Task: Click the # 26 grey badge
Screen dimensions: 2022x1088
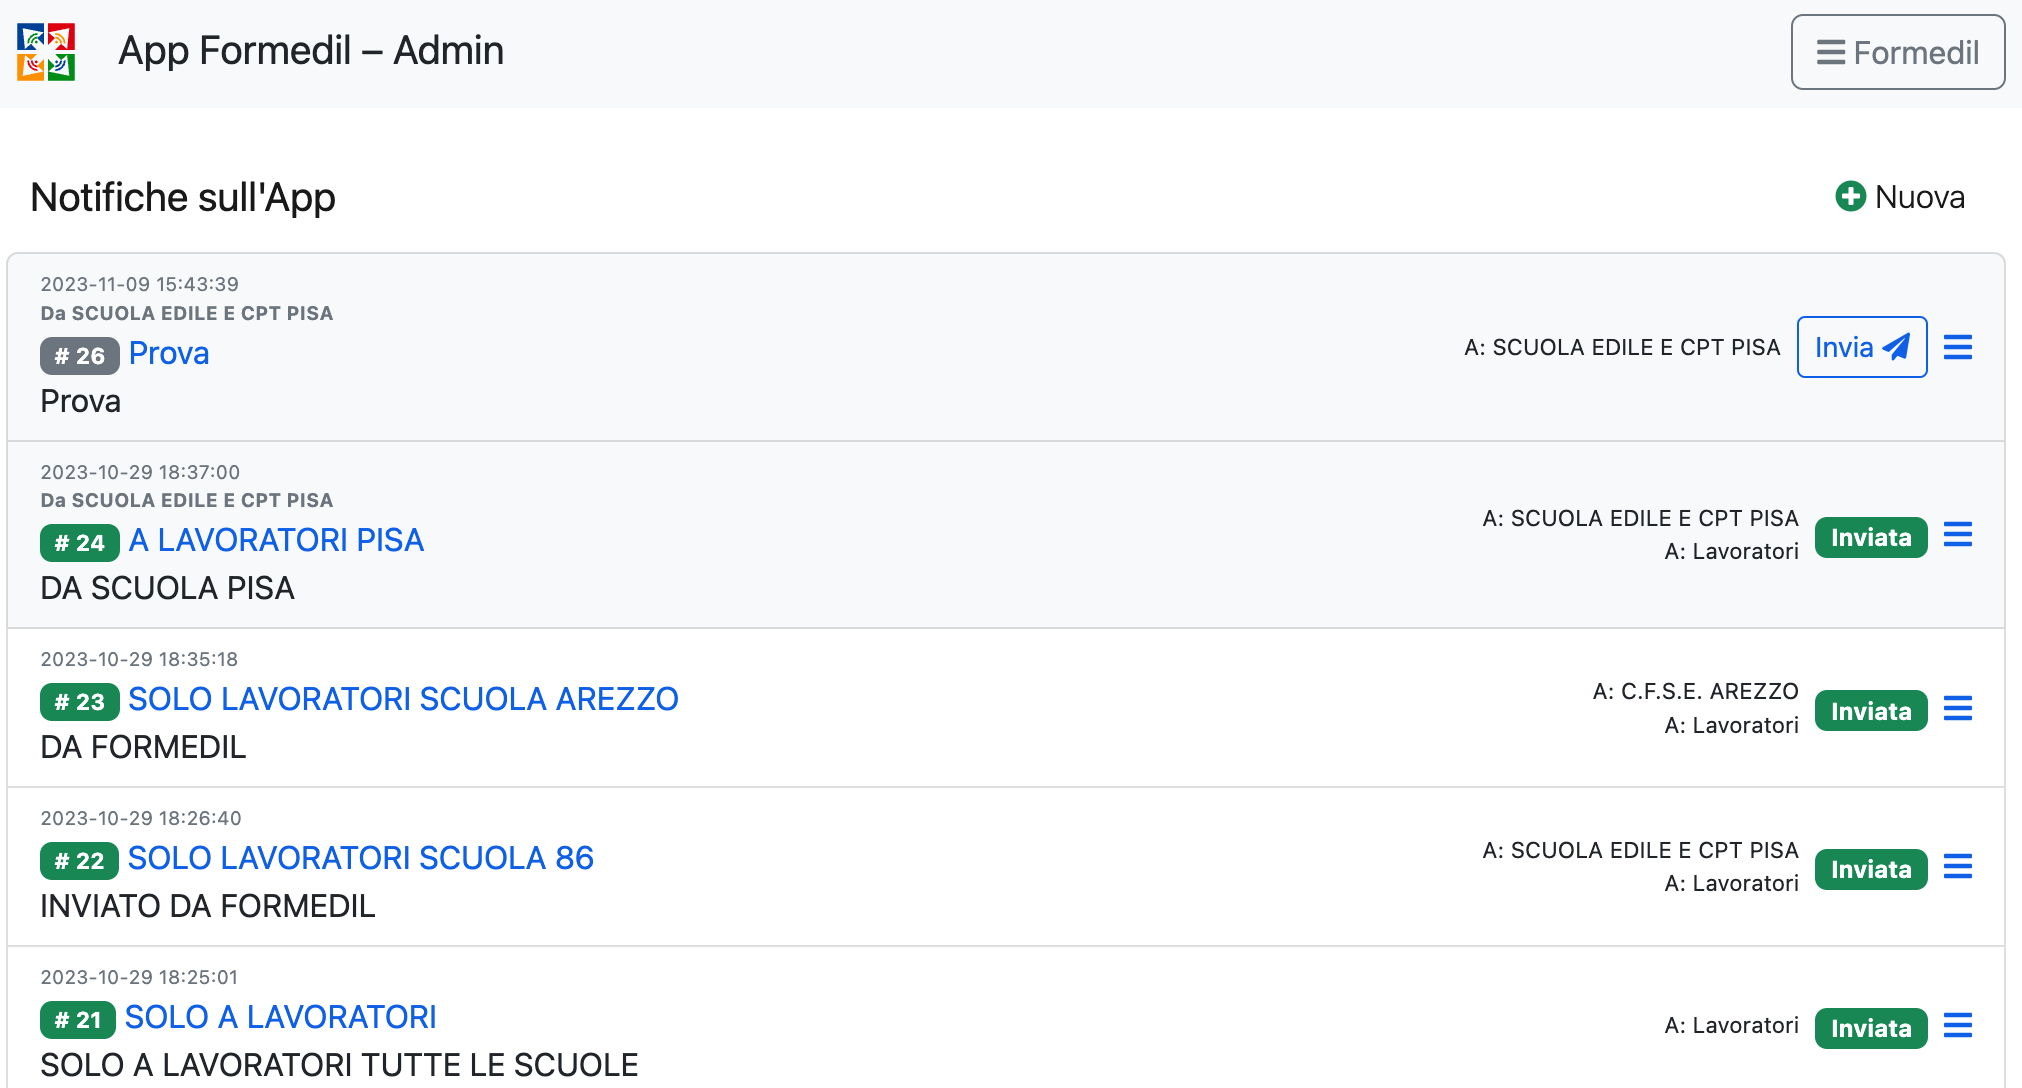Action: [80, 355]
